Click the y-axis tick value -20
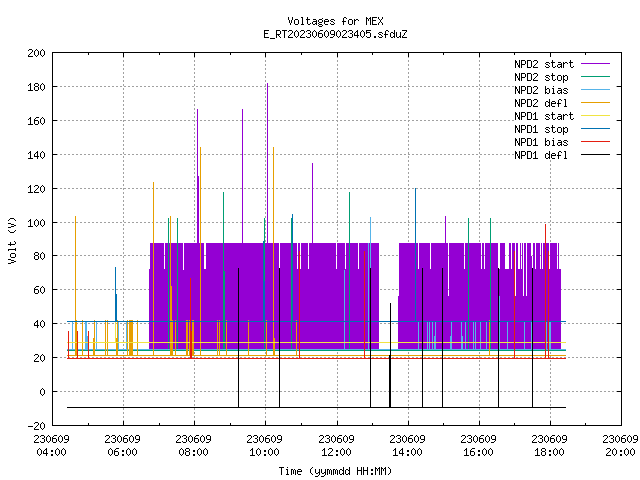Image resolution: width=640 pixels, height=480 pixels. [36, 426]
